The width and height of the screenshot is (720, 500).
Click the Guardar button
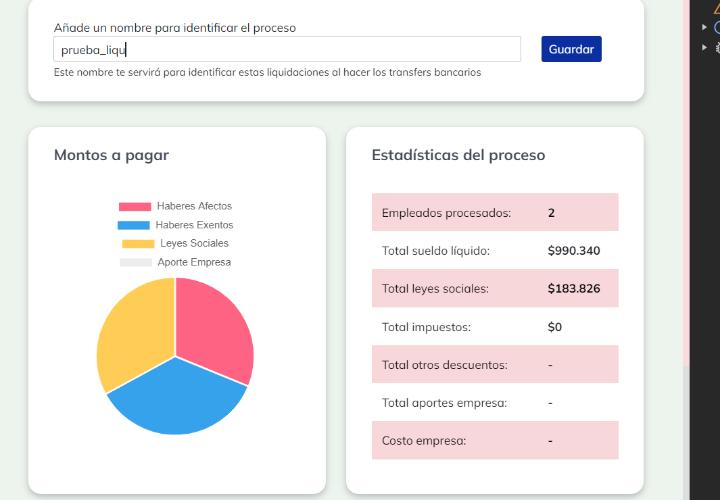click(571, 49)
